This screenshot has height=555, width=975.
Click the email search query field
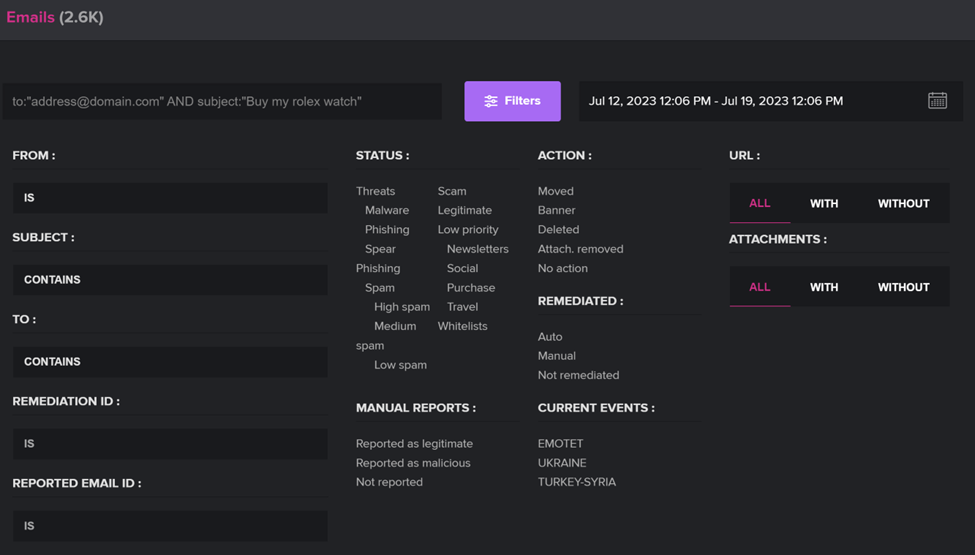222,101
